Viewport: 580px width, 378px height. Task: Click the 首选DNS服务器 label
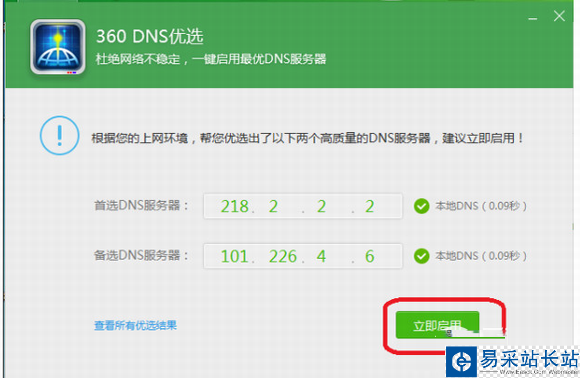click(x=141, y=205)
